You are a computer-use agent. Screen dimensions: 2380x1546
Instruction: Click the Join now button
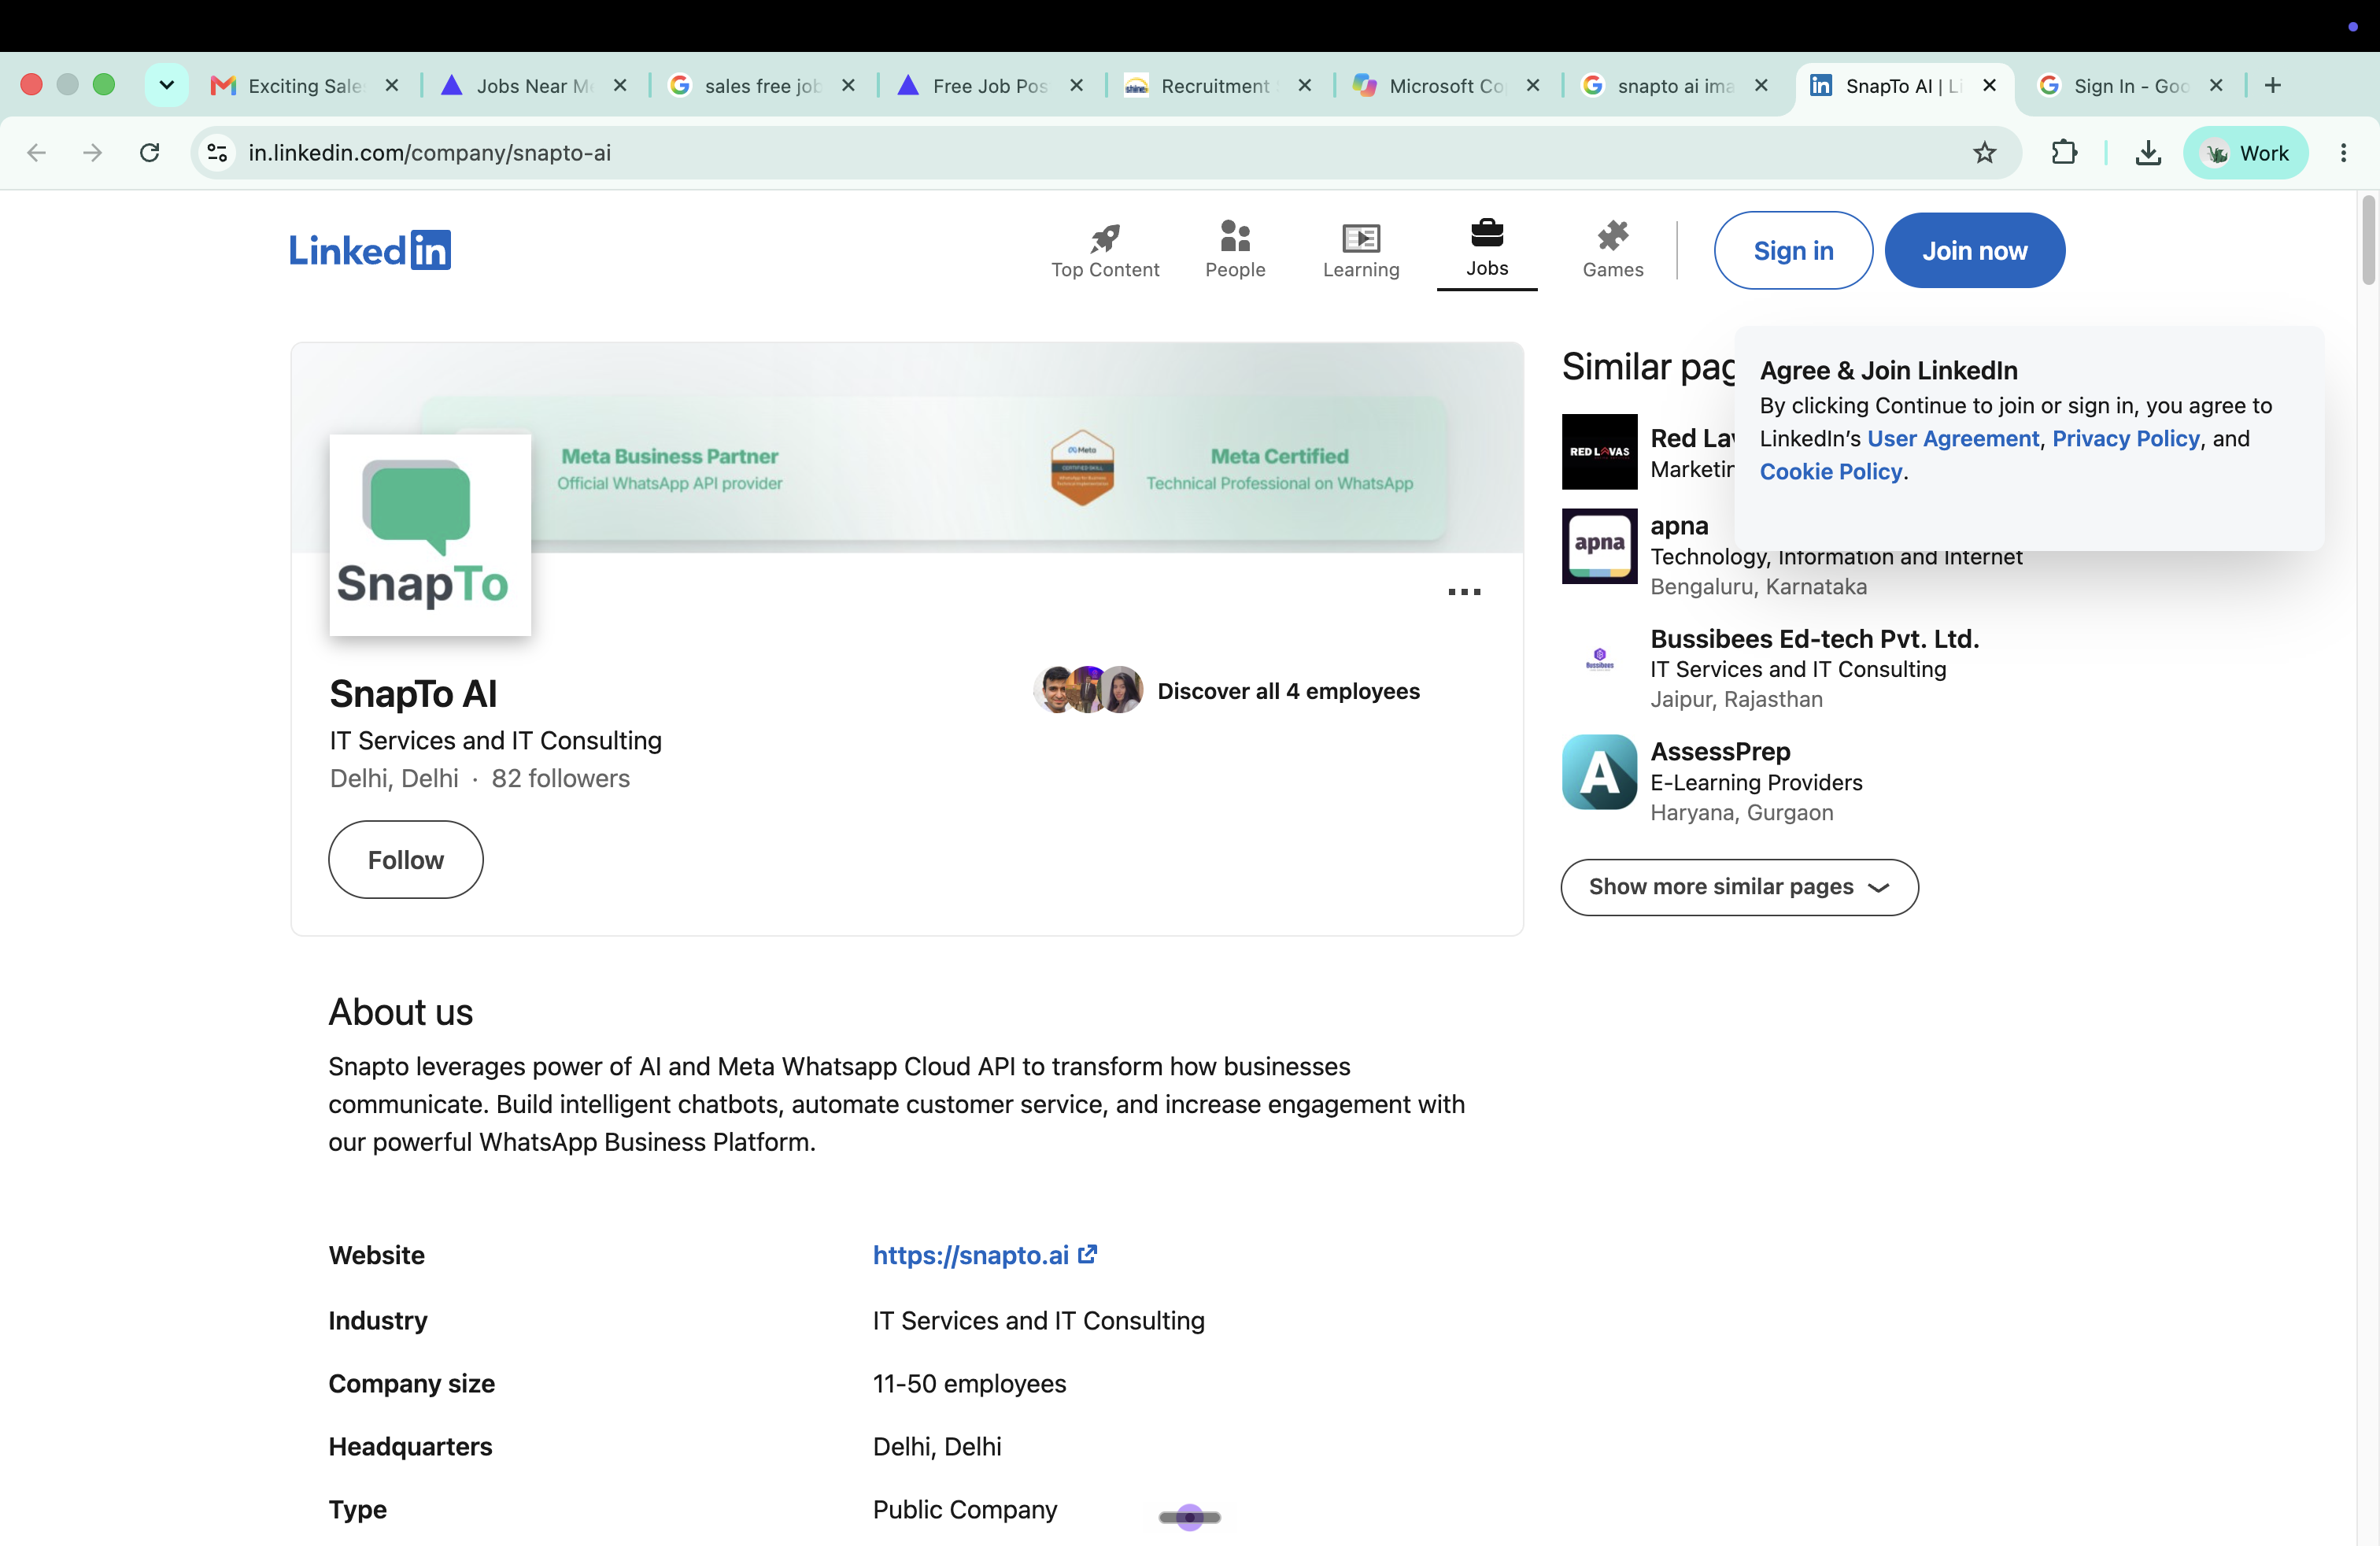pyautogui.click(x=1974, y=251)
